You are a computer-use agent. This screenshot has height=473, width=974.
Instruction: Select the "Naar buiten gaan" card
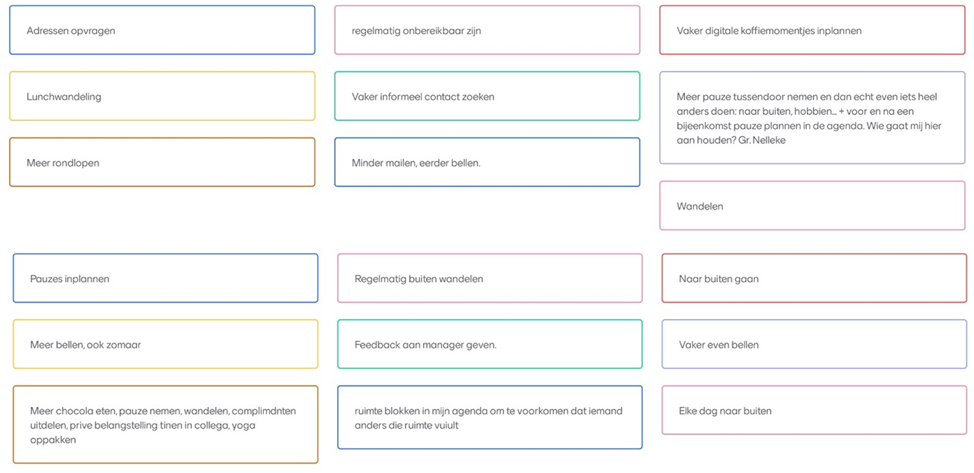(814, 279)
